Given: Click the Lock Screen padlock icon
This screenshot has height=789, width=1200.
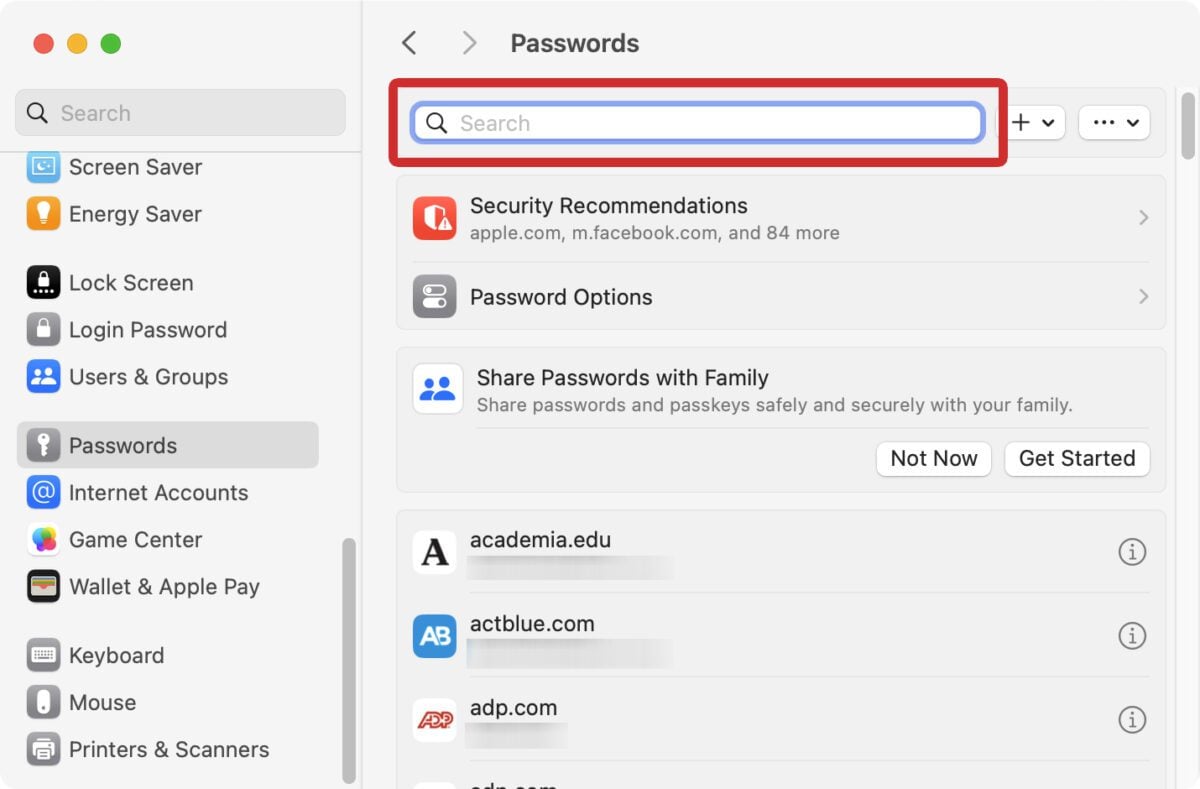Looking at the screenshot, I should point(42,282).
